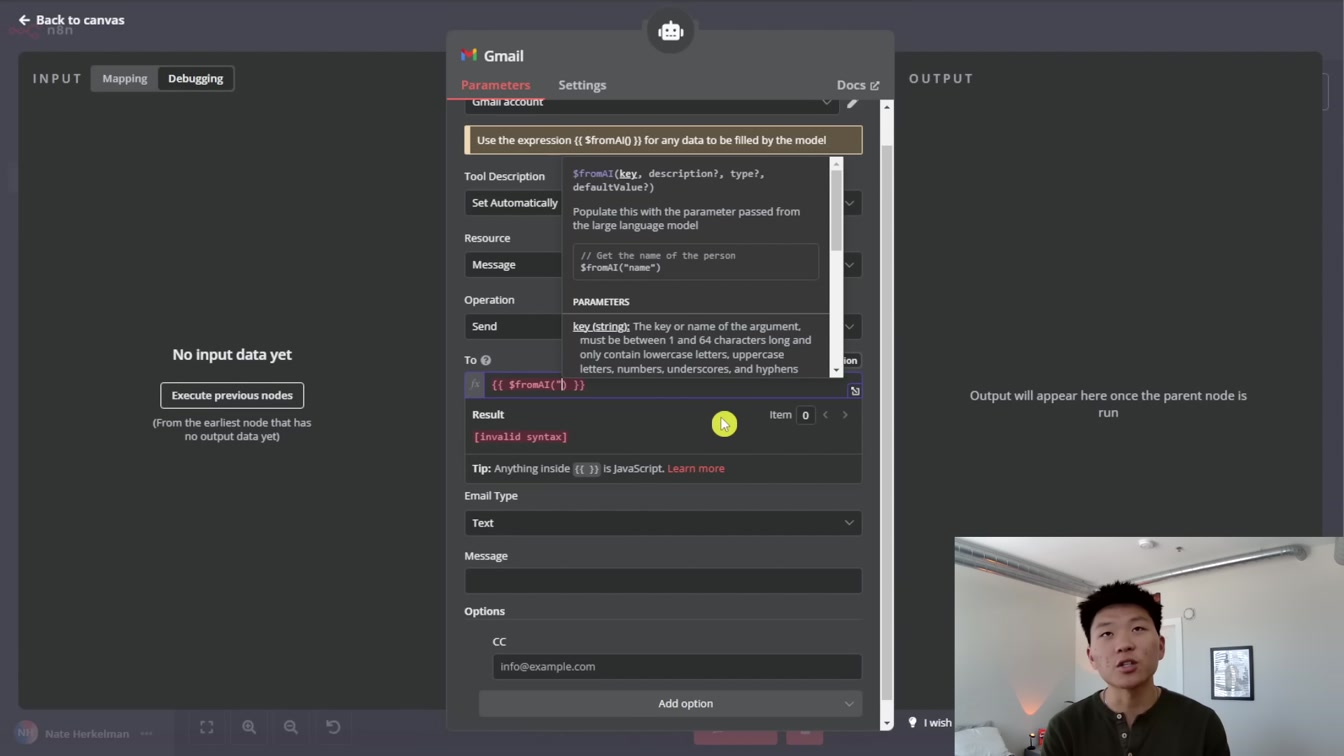This screenshot has height=756, width=1344.
Task: Open the expression editor expand icon
Action: click(x=855, y=391)
